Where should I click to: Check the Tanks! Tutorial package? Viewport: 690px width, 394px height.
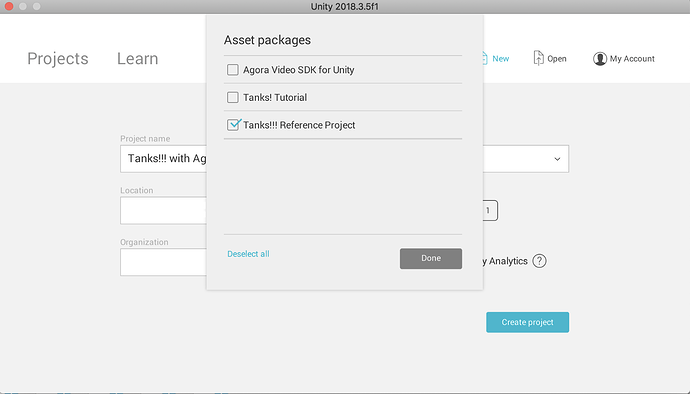pos(232,97)
